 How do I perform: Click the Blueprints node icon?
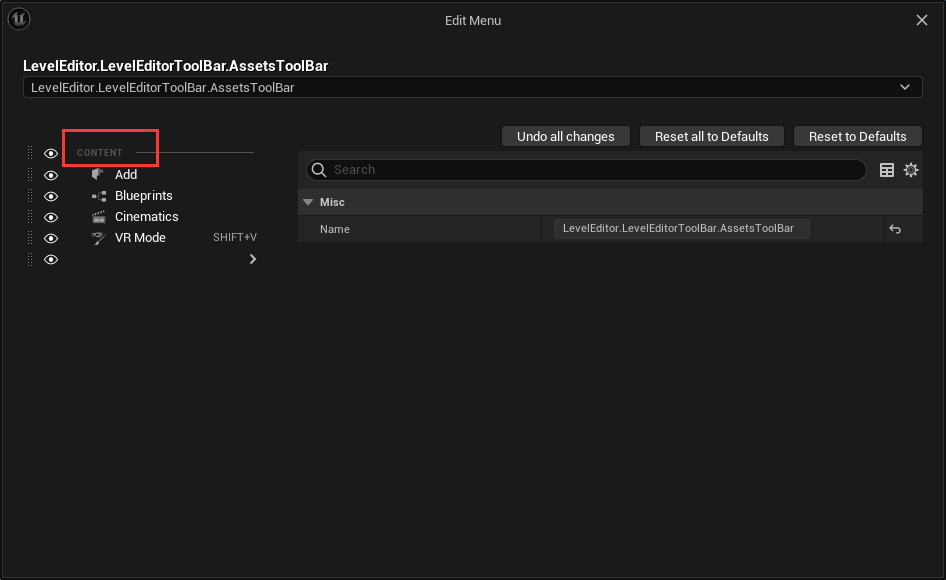point(98,196)
